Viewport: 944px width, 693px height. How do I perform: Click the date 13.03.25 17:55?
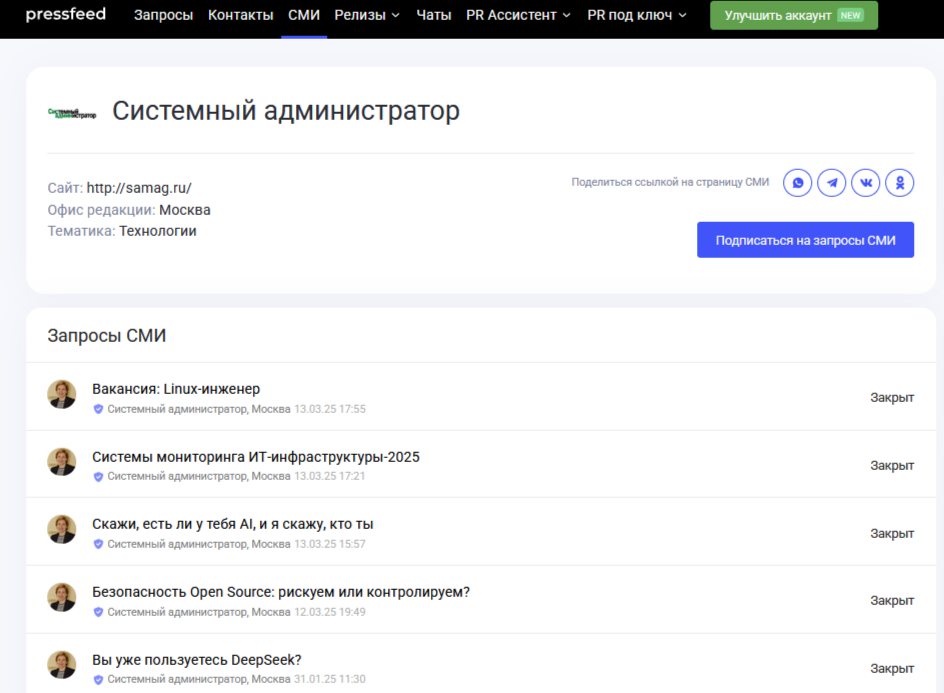(329, 409)
